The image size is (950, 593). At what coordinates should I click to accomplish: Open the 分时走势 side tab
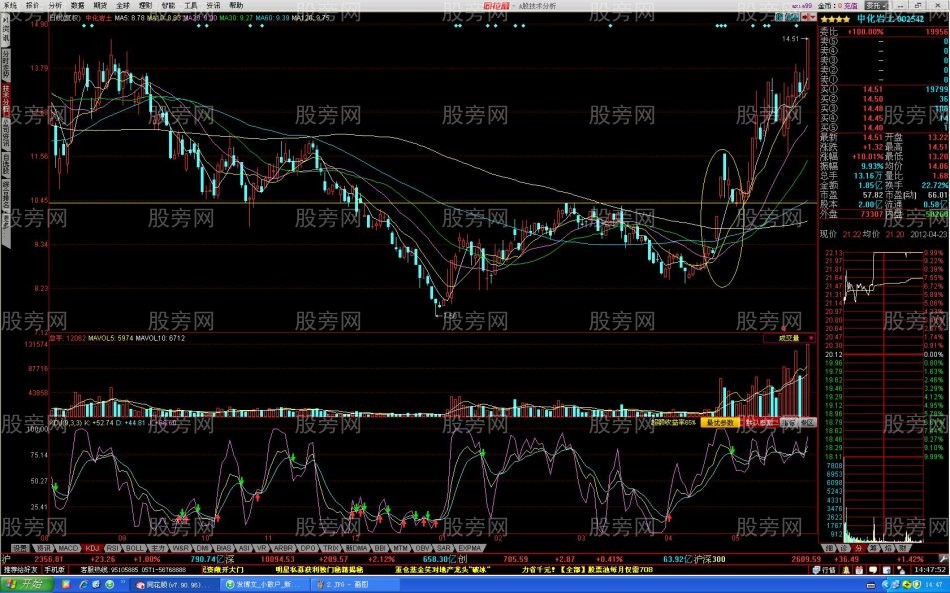5,65
